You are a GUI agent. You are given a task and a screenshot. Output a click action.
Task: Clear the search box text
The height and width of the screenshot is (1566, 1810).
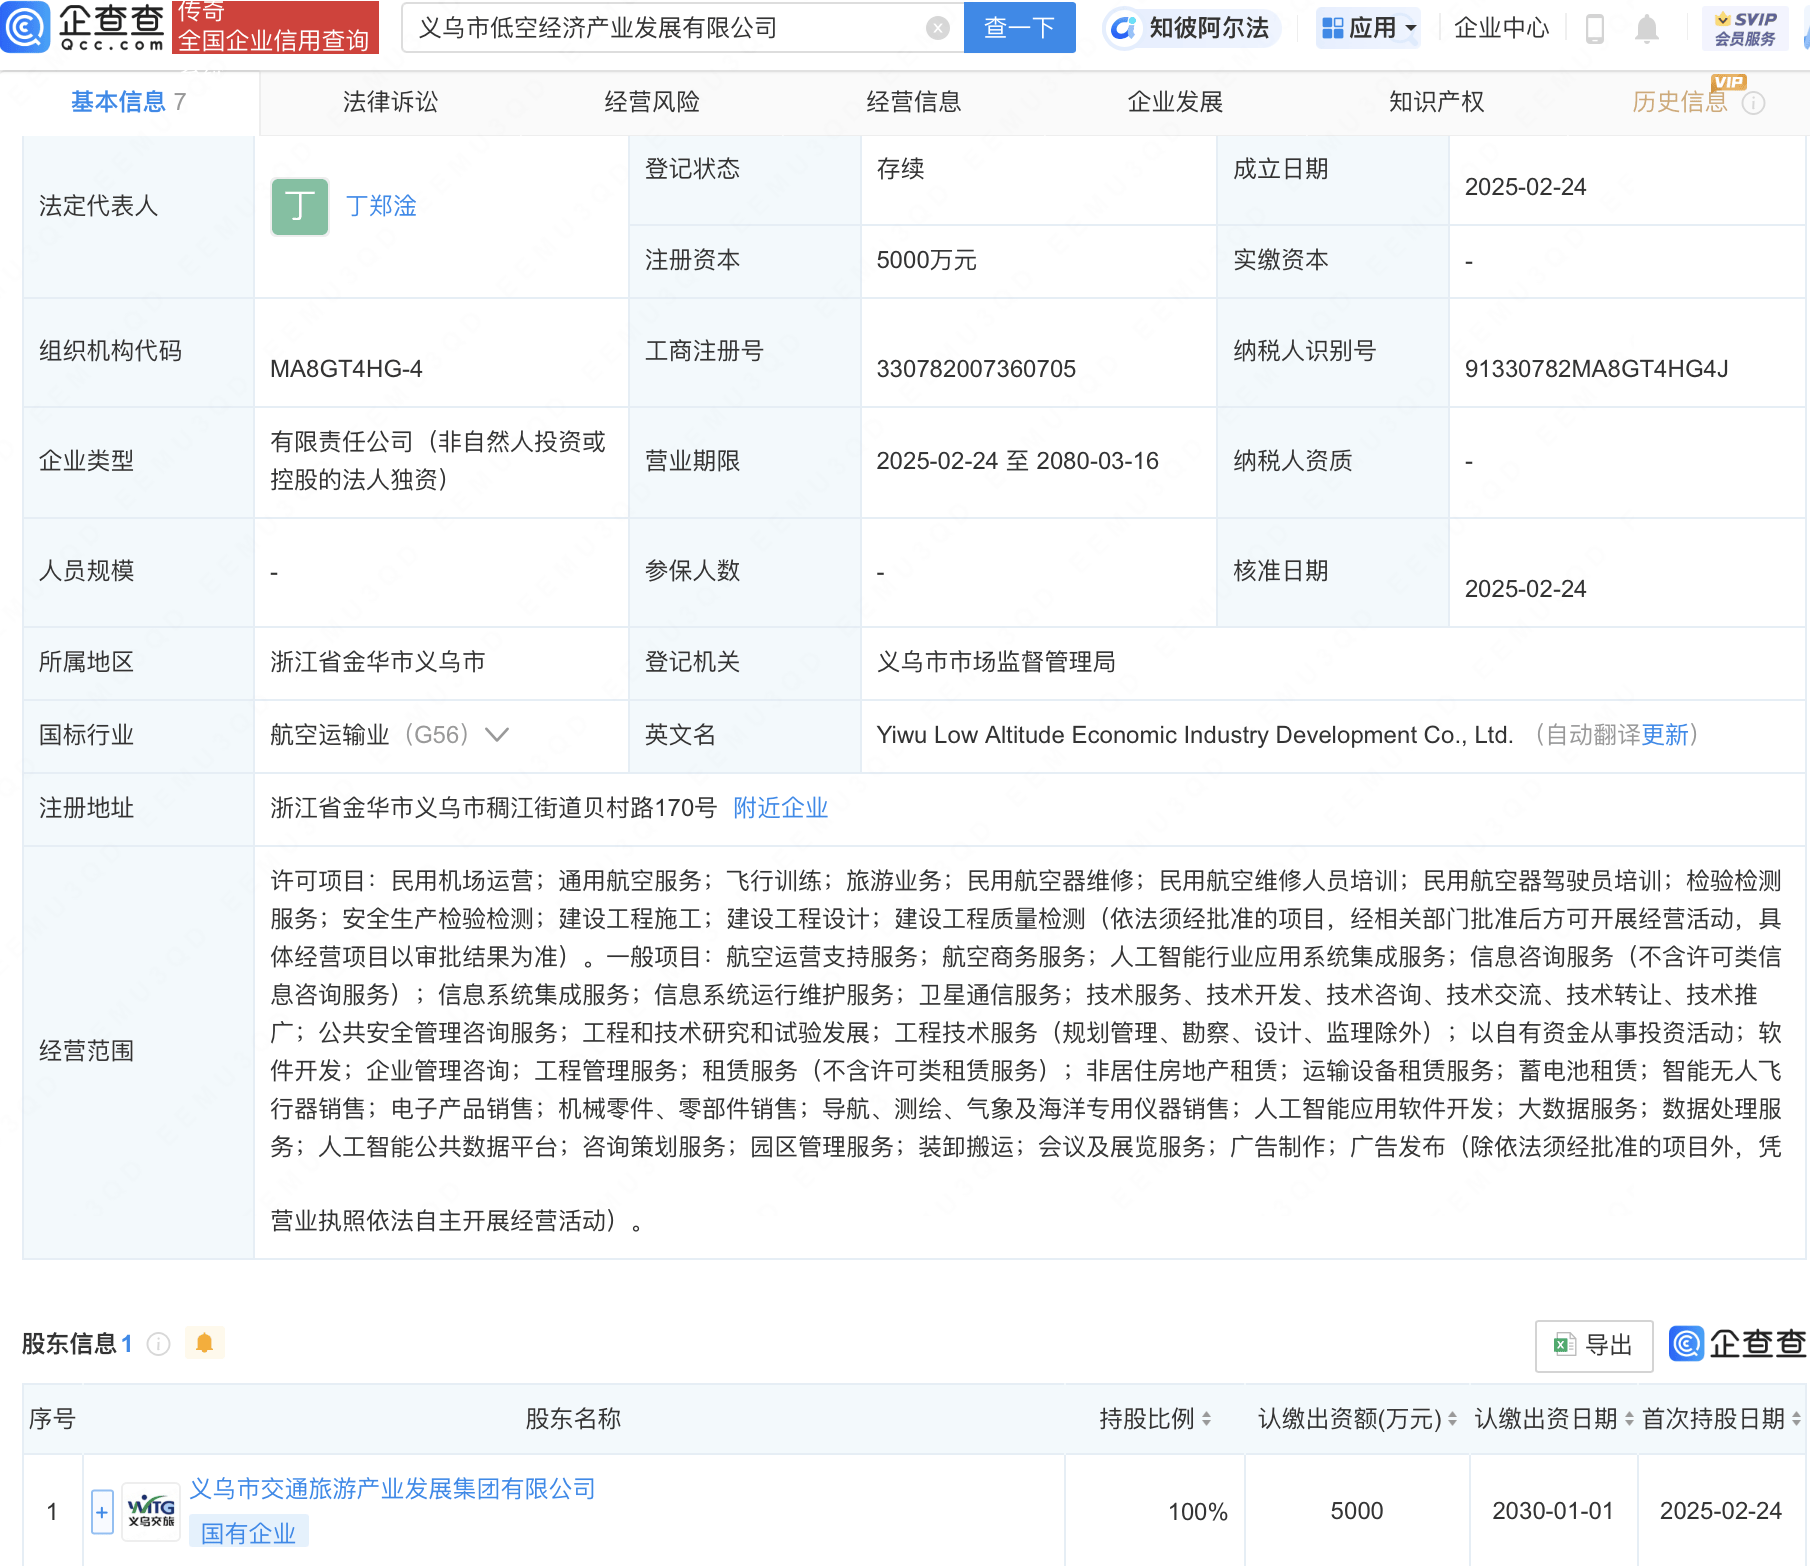(x=937, y=28)
